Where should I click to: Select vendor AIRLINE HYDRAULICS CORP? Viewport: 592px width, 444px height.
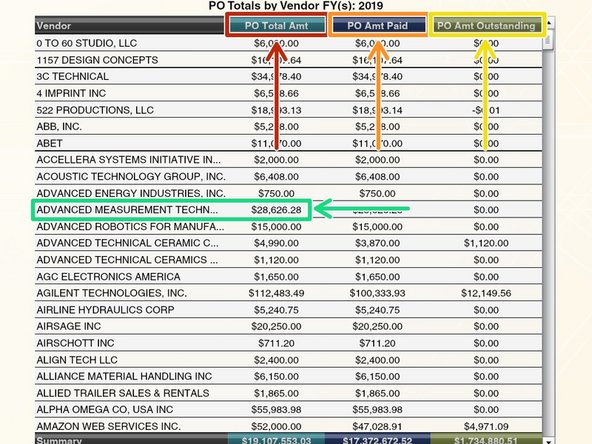coord(105,310)
